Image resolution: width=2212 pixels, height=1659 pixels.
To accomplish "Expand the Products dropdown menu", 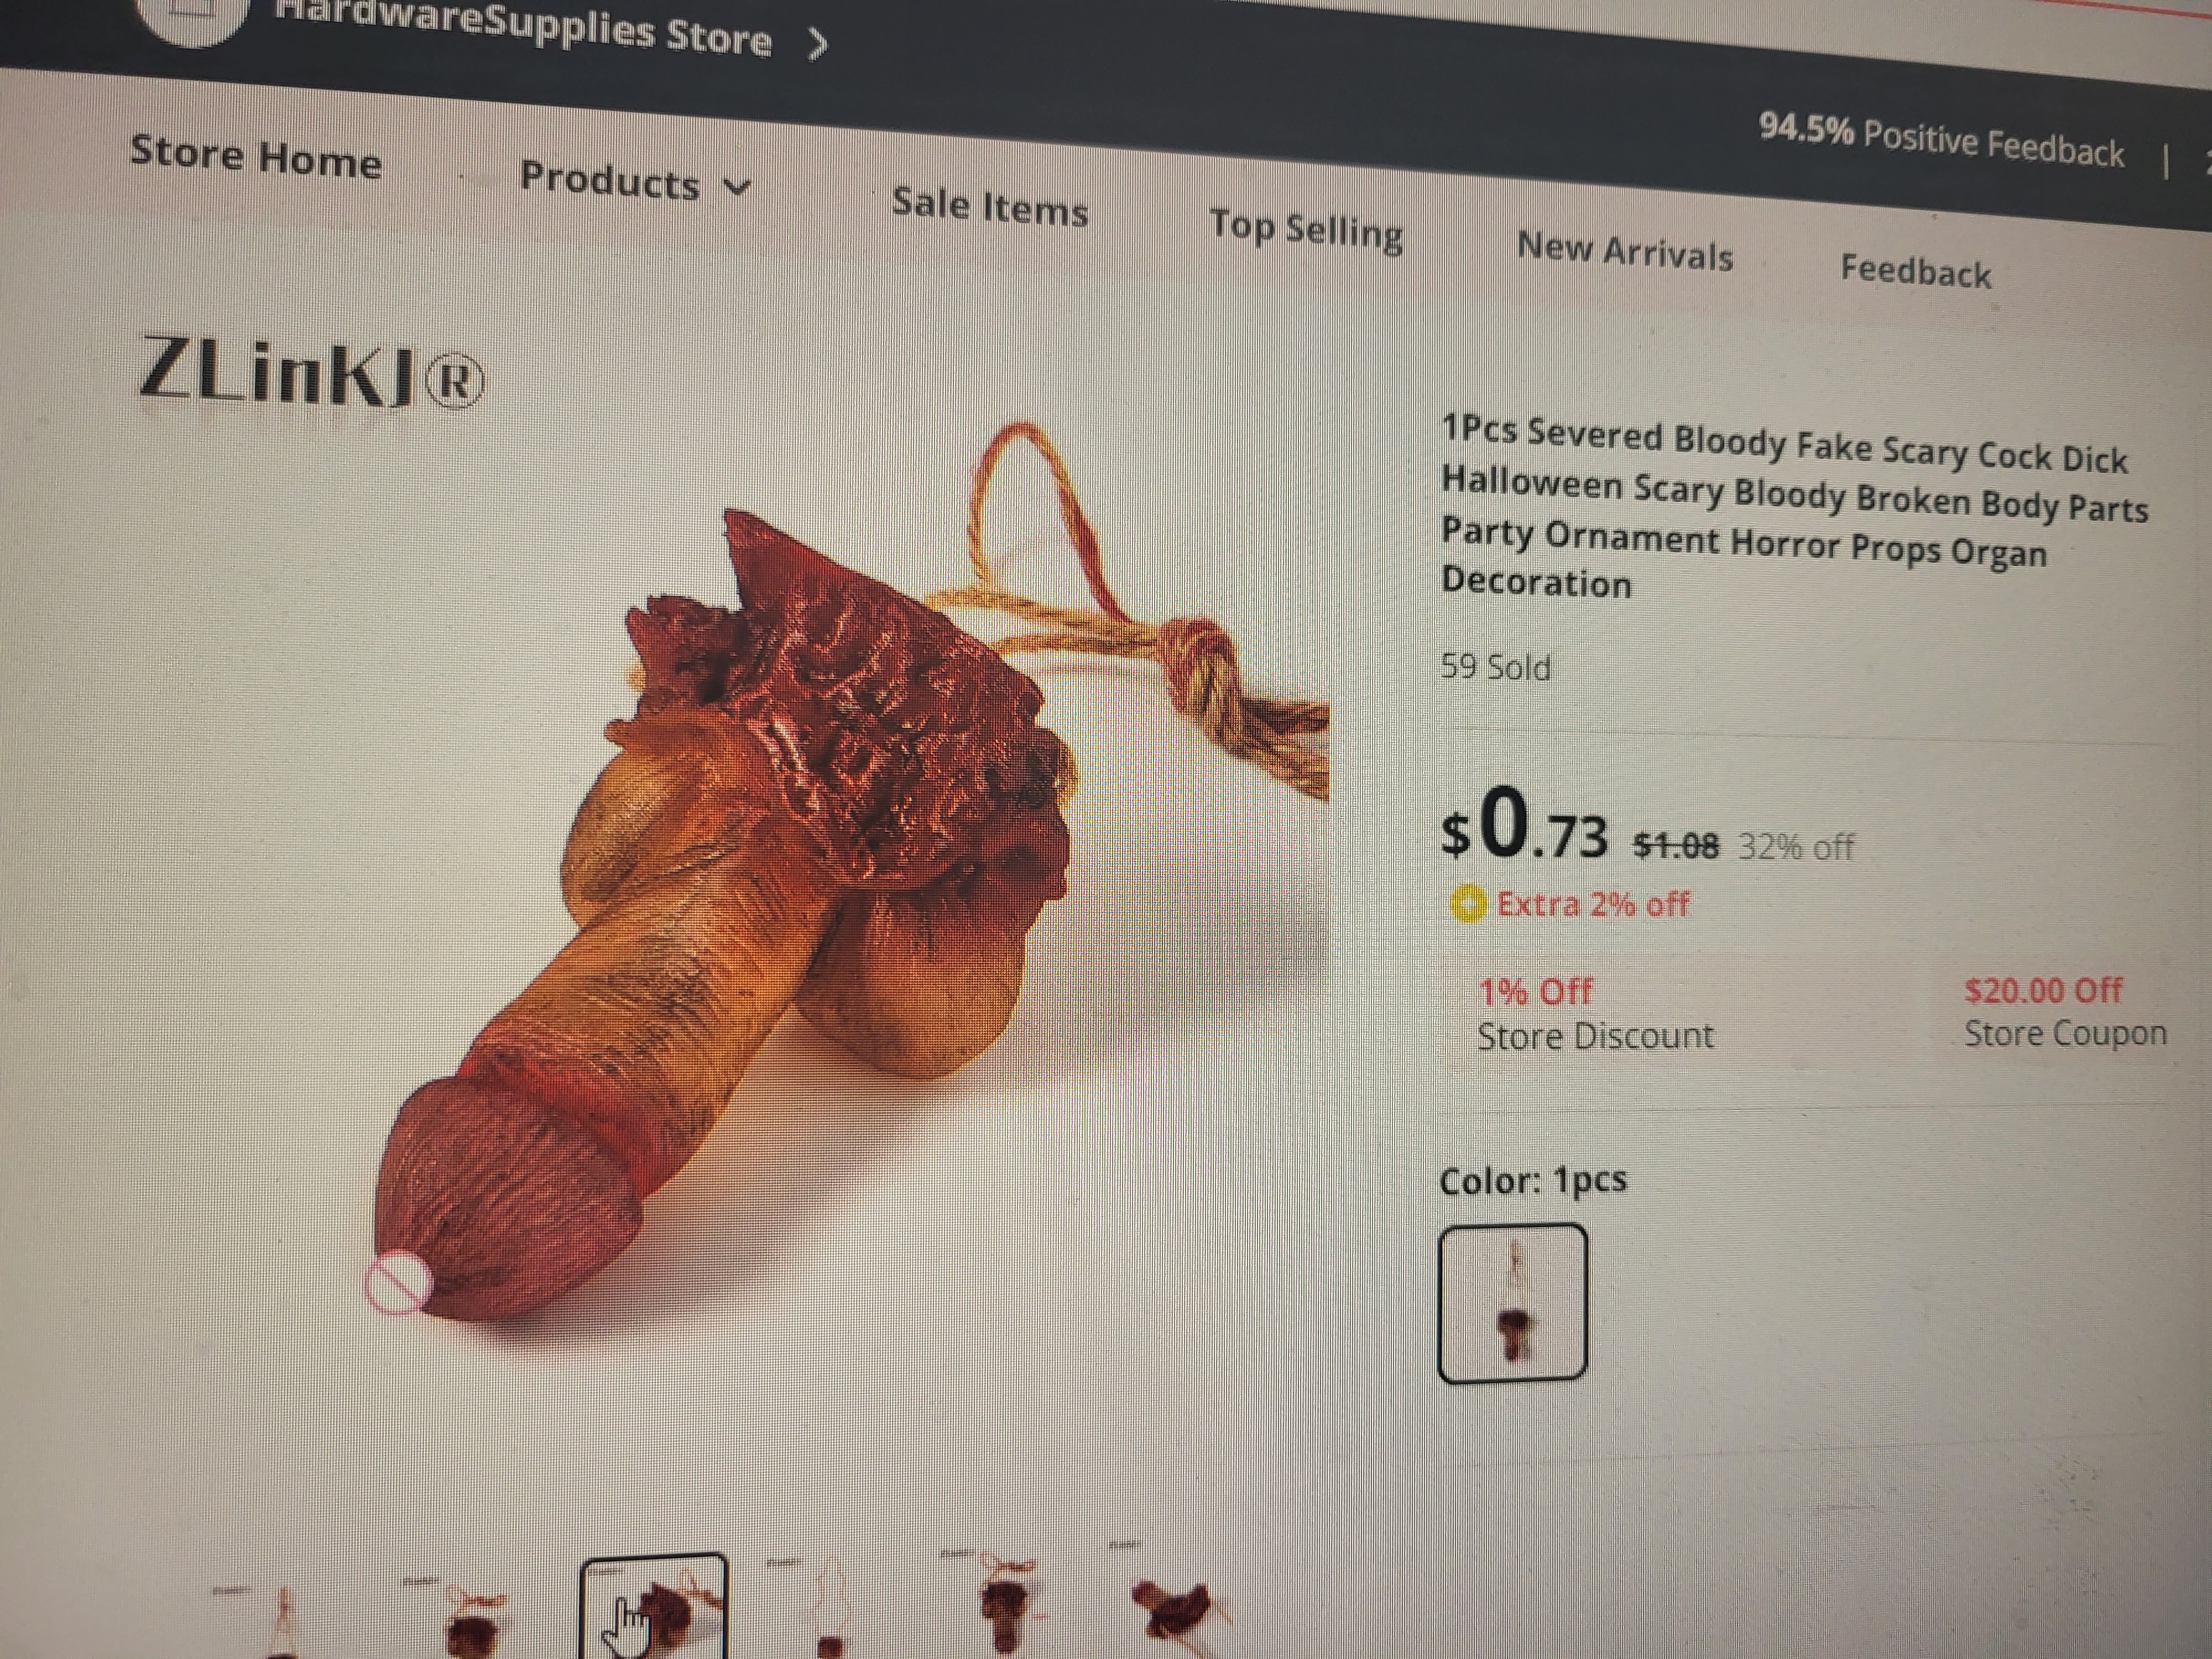I will [635, 181].
